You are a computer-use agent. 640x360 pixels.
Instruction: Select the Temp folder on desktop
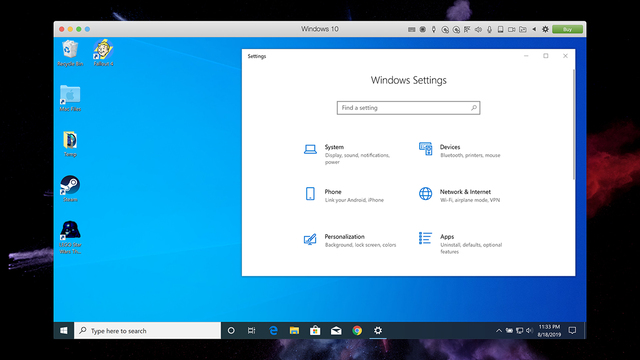pos(70,144)
